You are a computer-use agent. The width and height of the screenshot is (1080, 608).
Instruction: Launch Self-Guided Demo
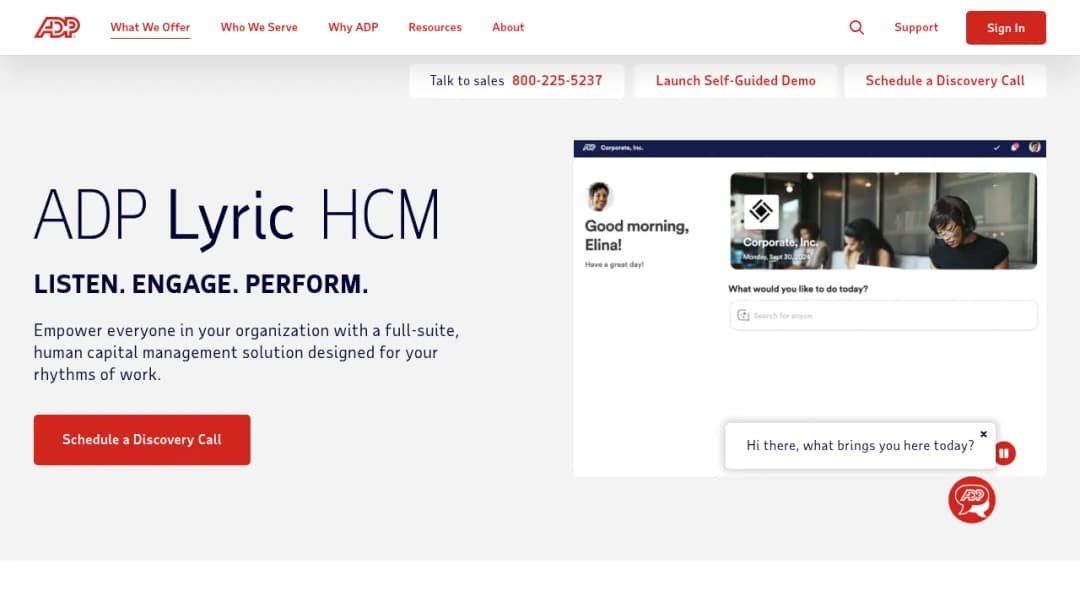coord(736,81)
